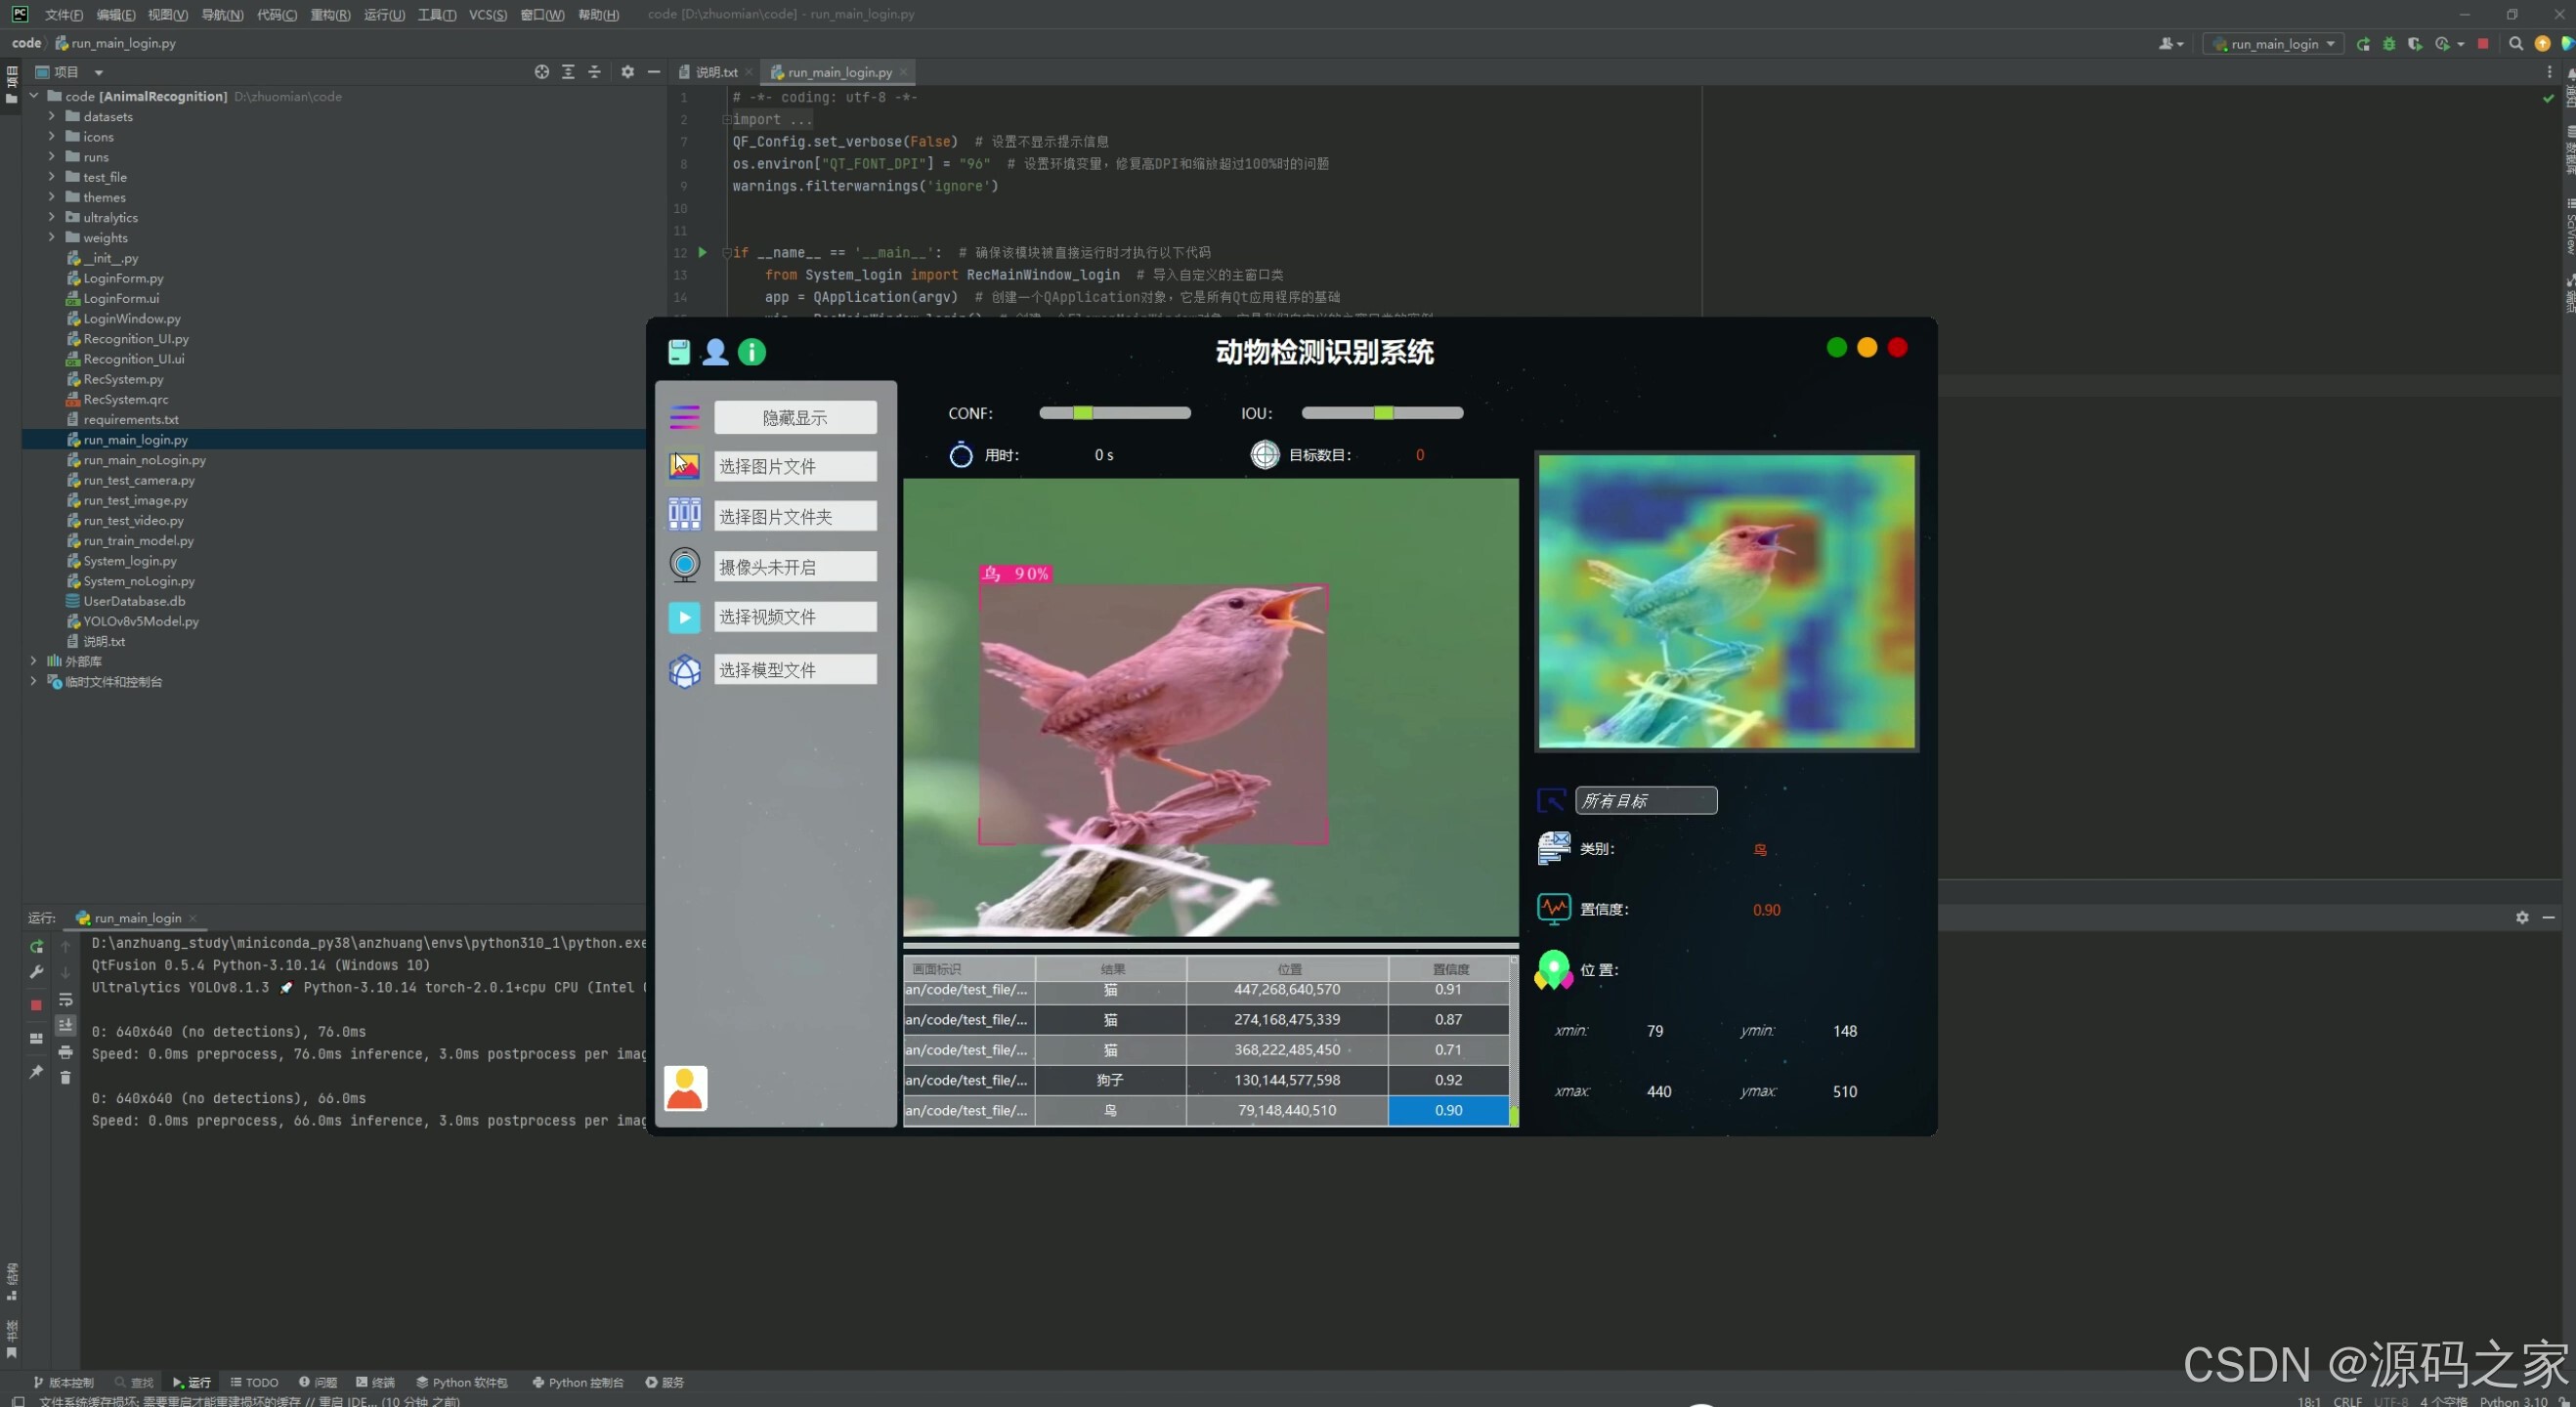The image size is (2576, 1407).
Task: Click the info icon in the detection system
Action: [x=751, y=351]
